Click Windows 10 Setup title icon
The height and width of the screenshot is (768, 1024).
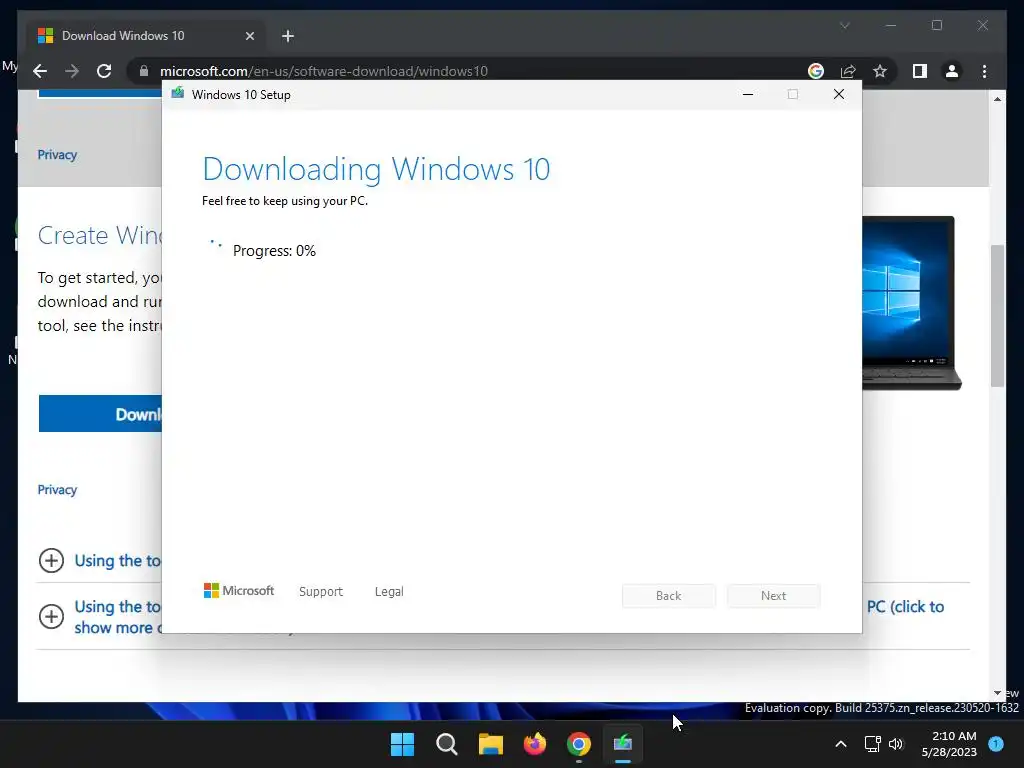(178, 94)
